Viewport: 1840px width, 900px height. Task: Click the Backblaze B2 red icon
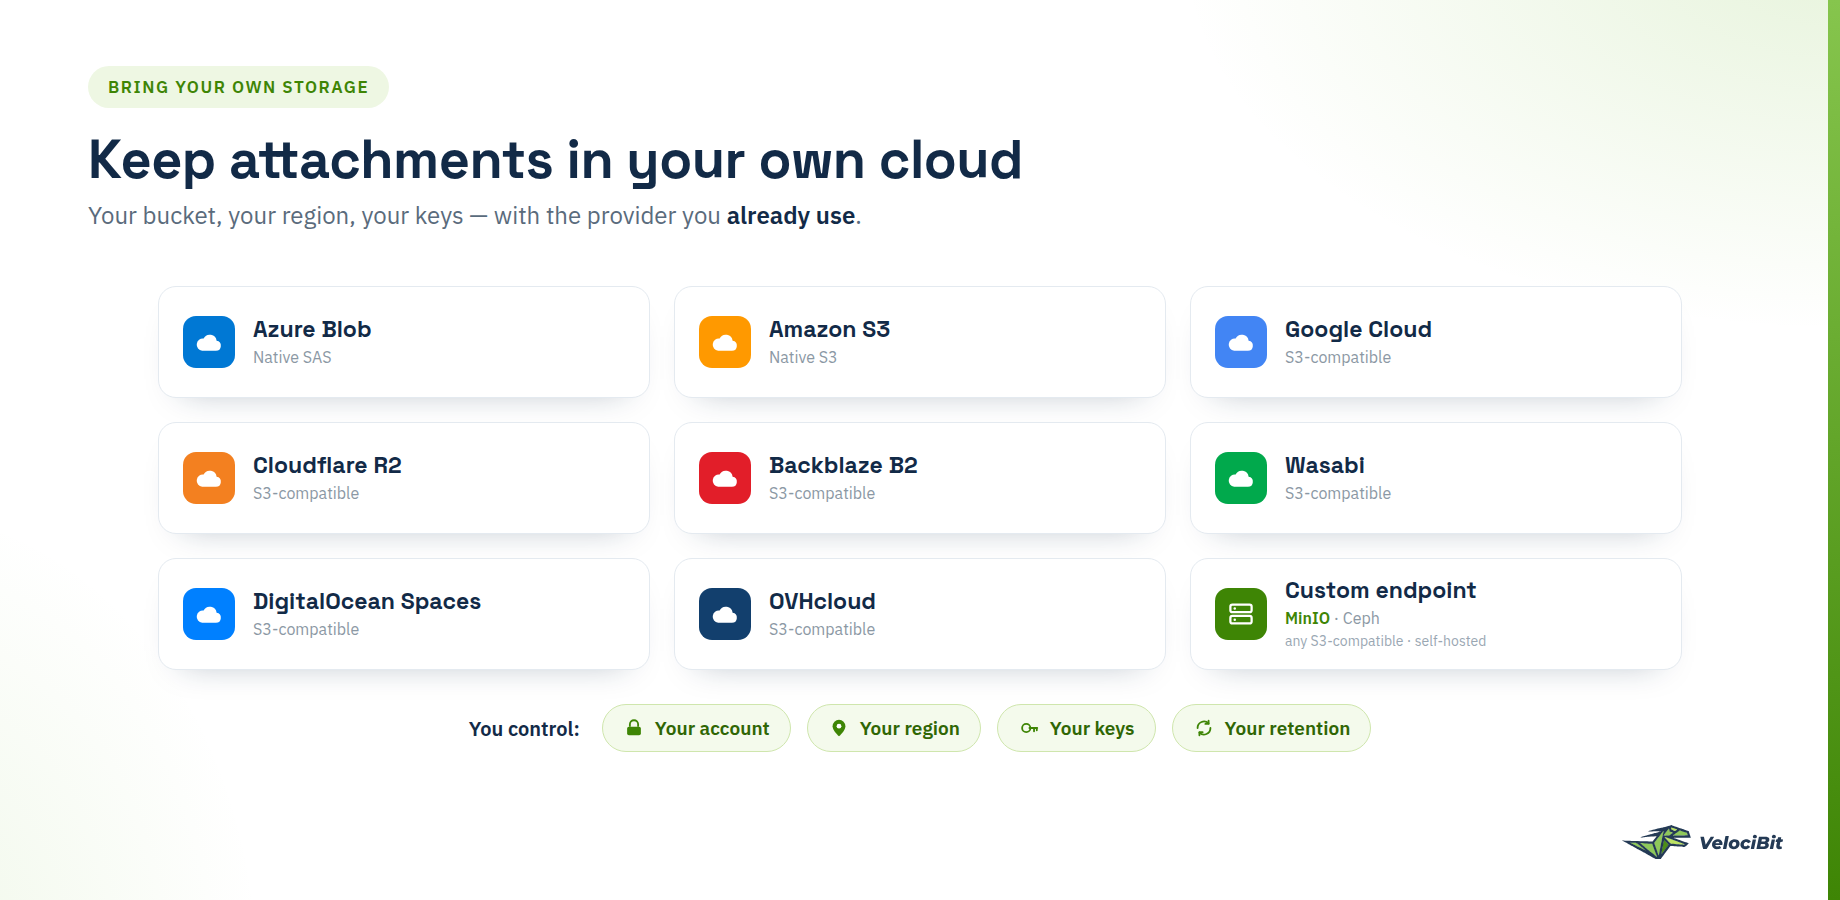click(725, 478)
